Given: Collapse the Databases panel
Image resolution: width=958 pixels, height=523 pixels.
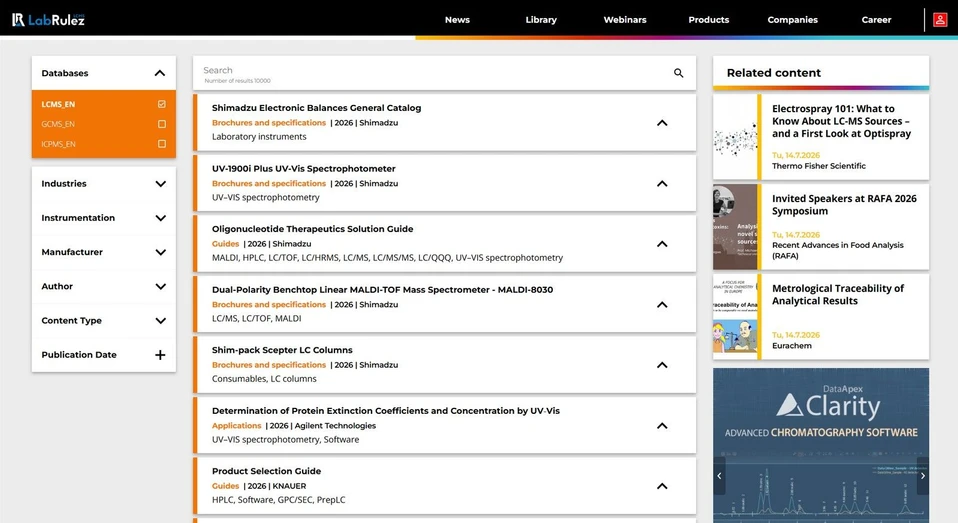Looking at the screenshot, I should (x=160, y=73).
